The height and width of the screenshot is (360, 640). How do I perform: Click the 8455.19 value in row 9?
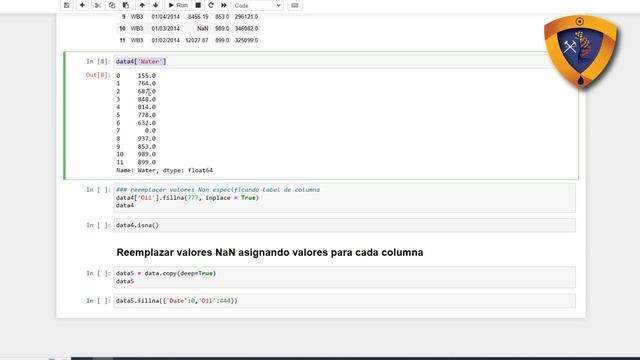tap(198, 17)
